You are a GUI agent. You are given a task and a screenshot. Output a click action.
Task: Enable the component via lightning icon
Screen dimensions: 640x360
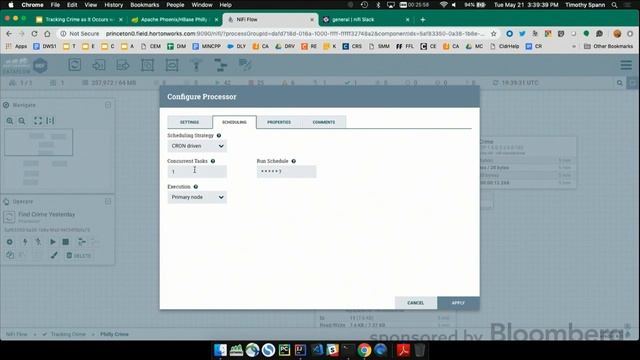[x=25, y=242]
